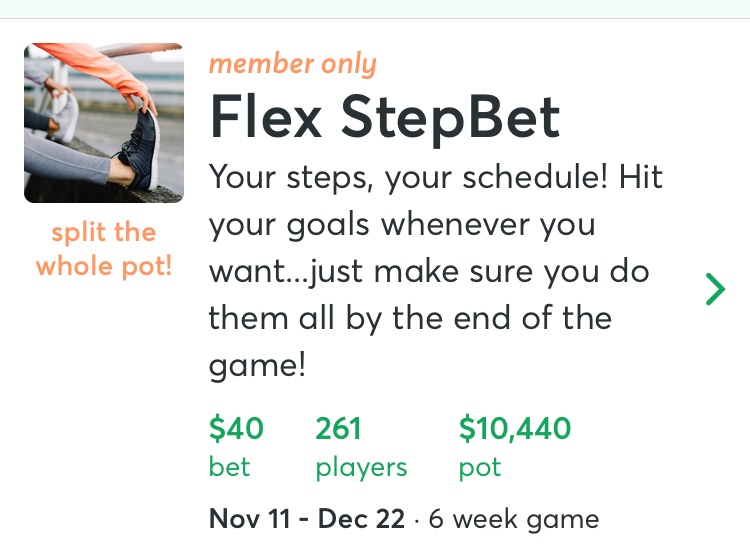Tap the 'split the whole pot!' caption
This screenshot has width=750, height=554.
tap(104, 250)
